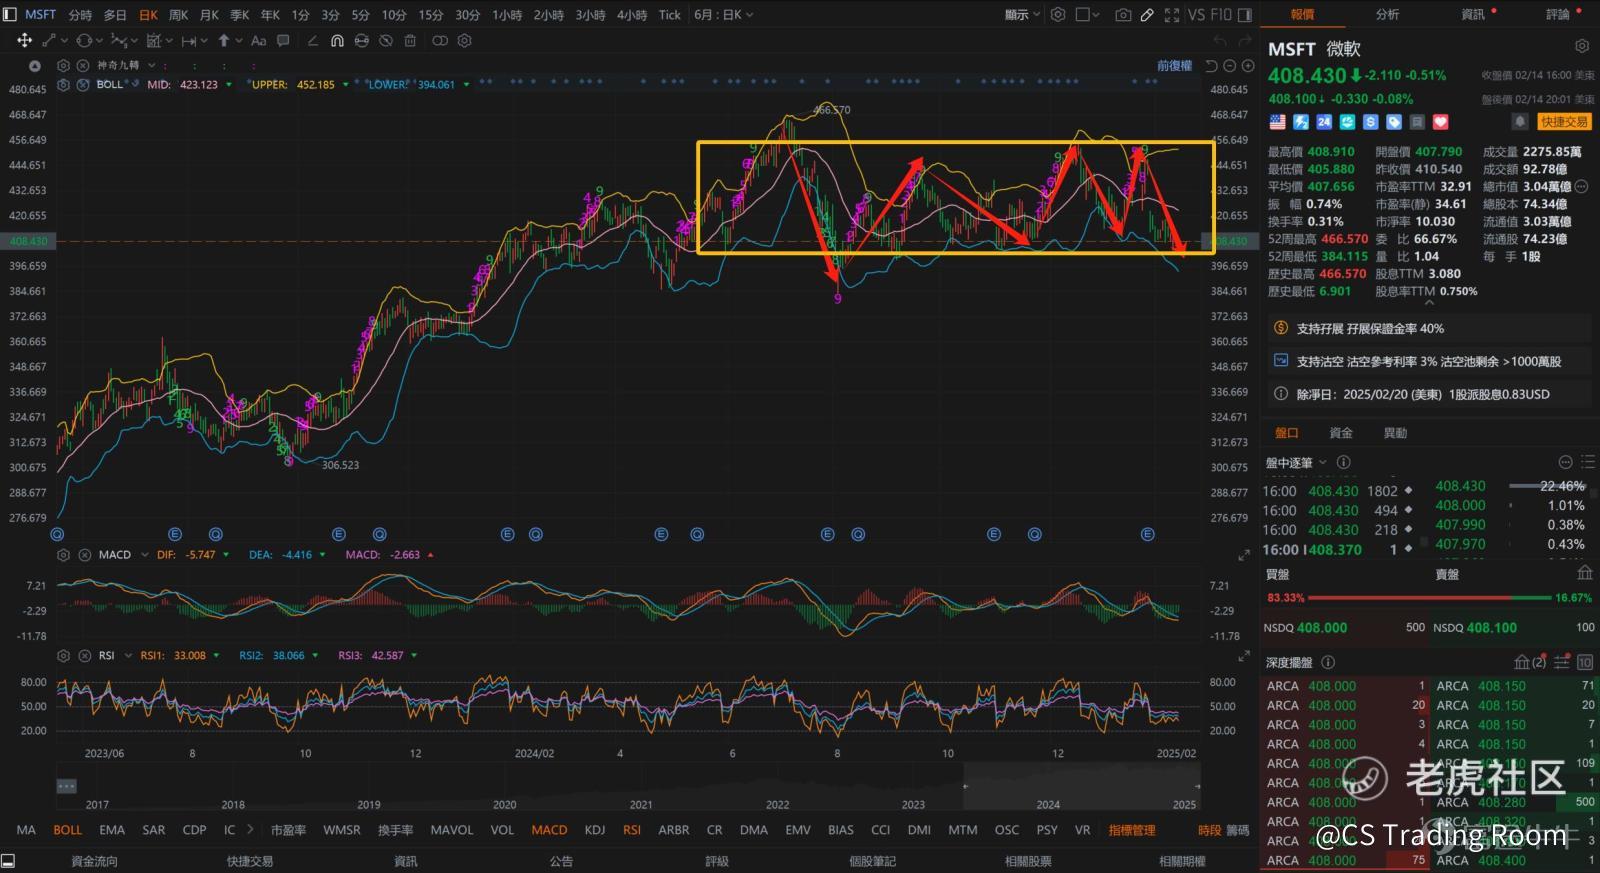The width and height of the screenshot is (1600, 873).
Task: Expand more indicators arrow after IC
Action: pyautogui.click(x=249, y=830)
